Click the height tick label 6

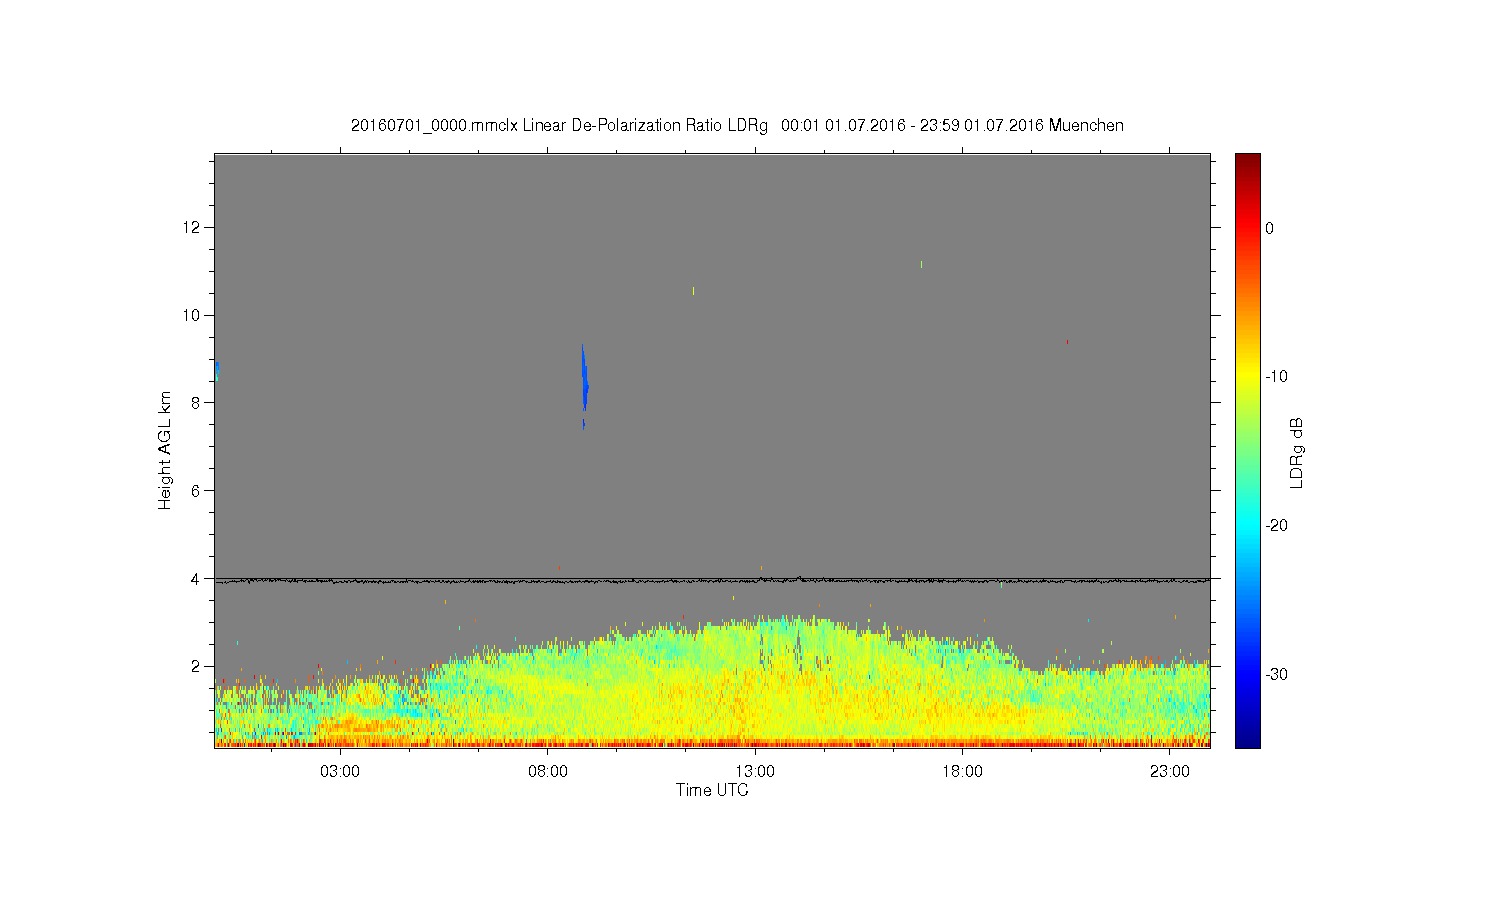point(197,491)
